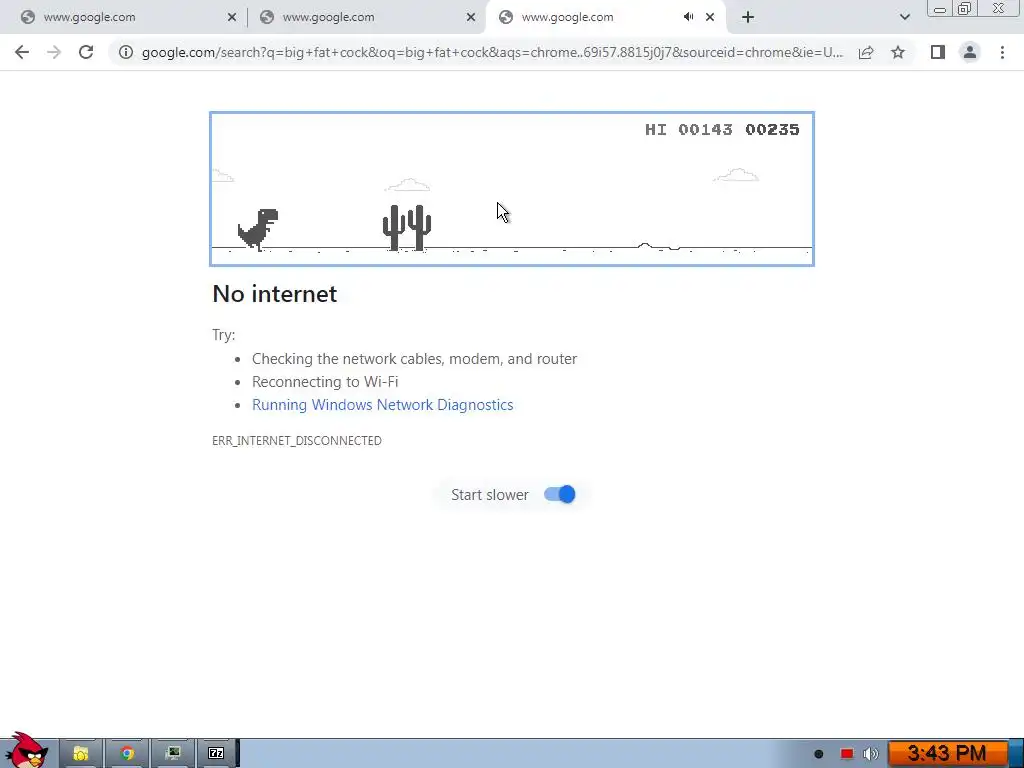This screenshot has height=768, width=1024.
Task: Click the 00235 current score text
Action: [772, 129]
